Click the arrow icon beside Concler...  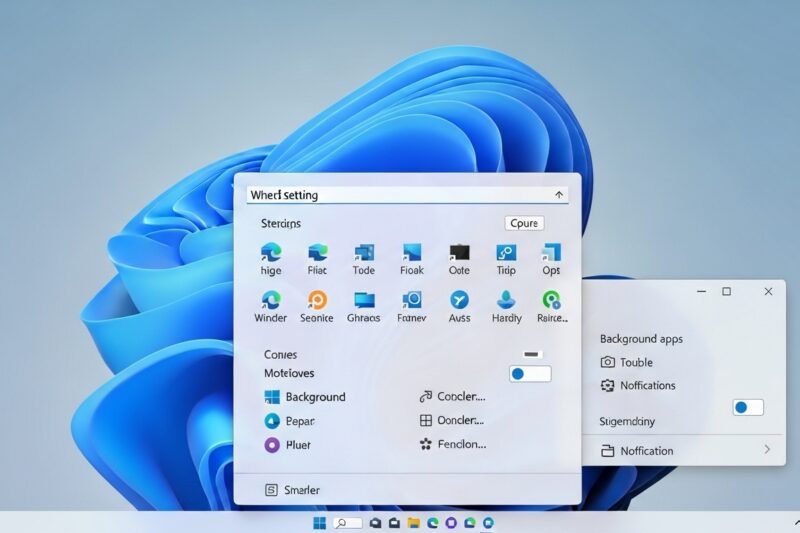pyautogui.click(x=426, y=396)
